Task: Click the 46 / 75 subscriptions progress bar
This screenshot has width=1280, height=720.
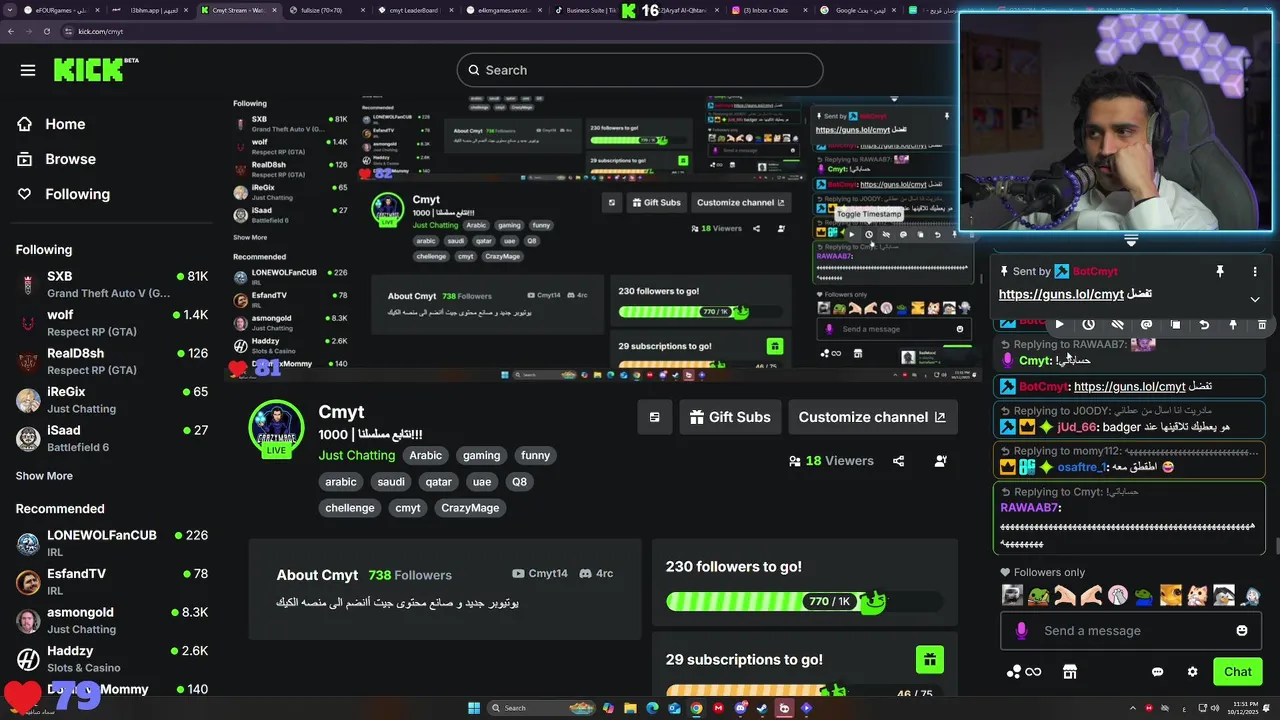Action: click(x=804, y=692)
